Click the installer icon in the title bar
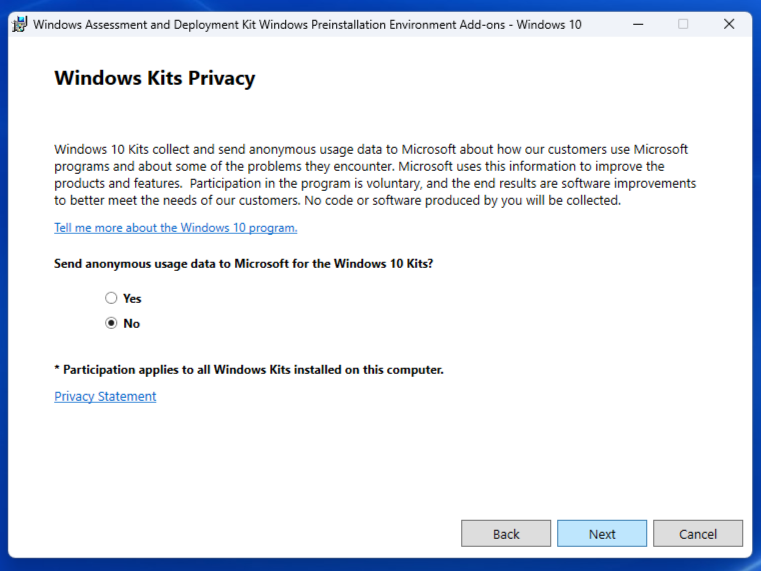This screenshot has width=761, height=571. click(18, 24)
